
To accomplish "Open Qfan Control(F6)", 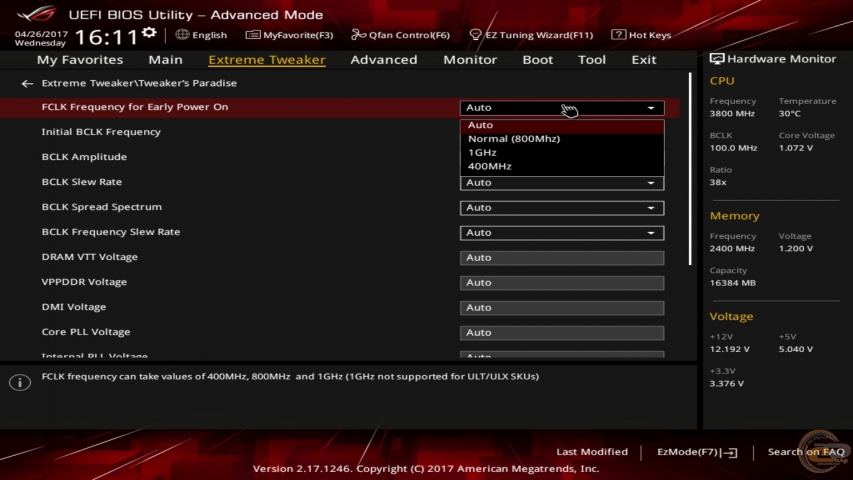I will pyautogui.click(x=400, y=35).
